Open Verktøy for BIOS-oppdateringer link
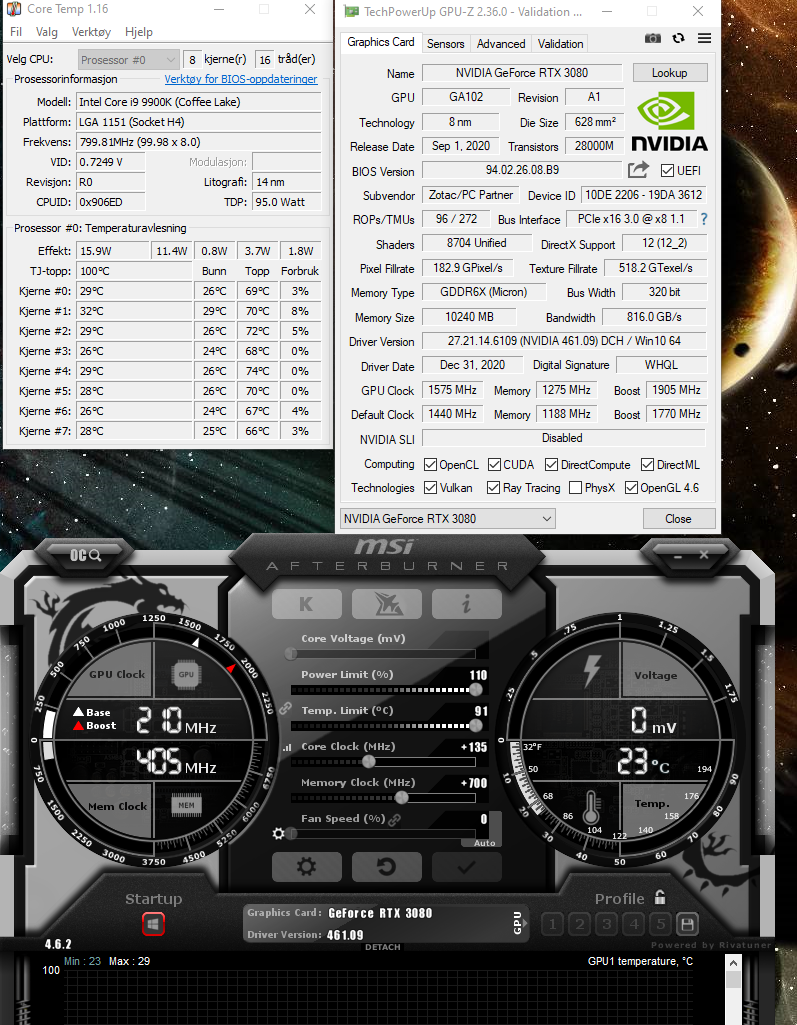Image resolution: width=797 pixels, height=1025 pixels. click(241, 79)
